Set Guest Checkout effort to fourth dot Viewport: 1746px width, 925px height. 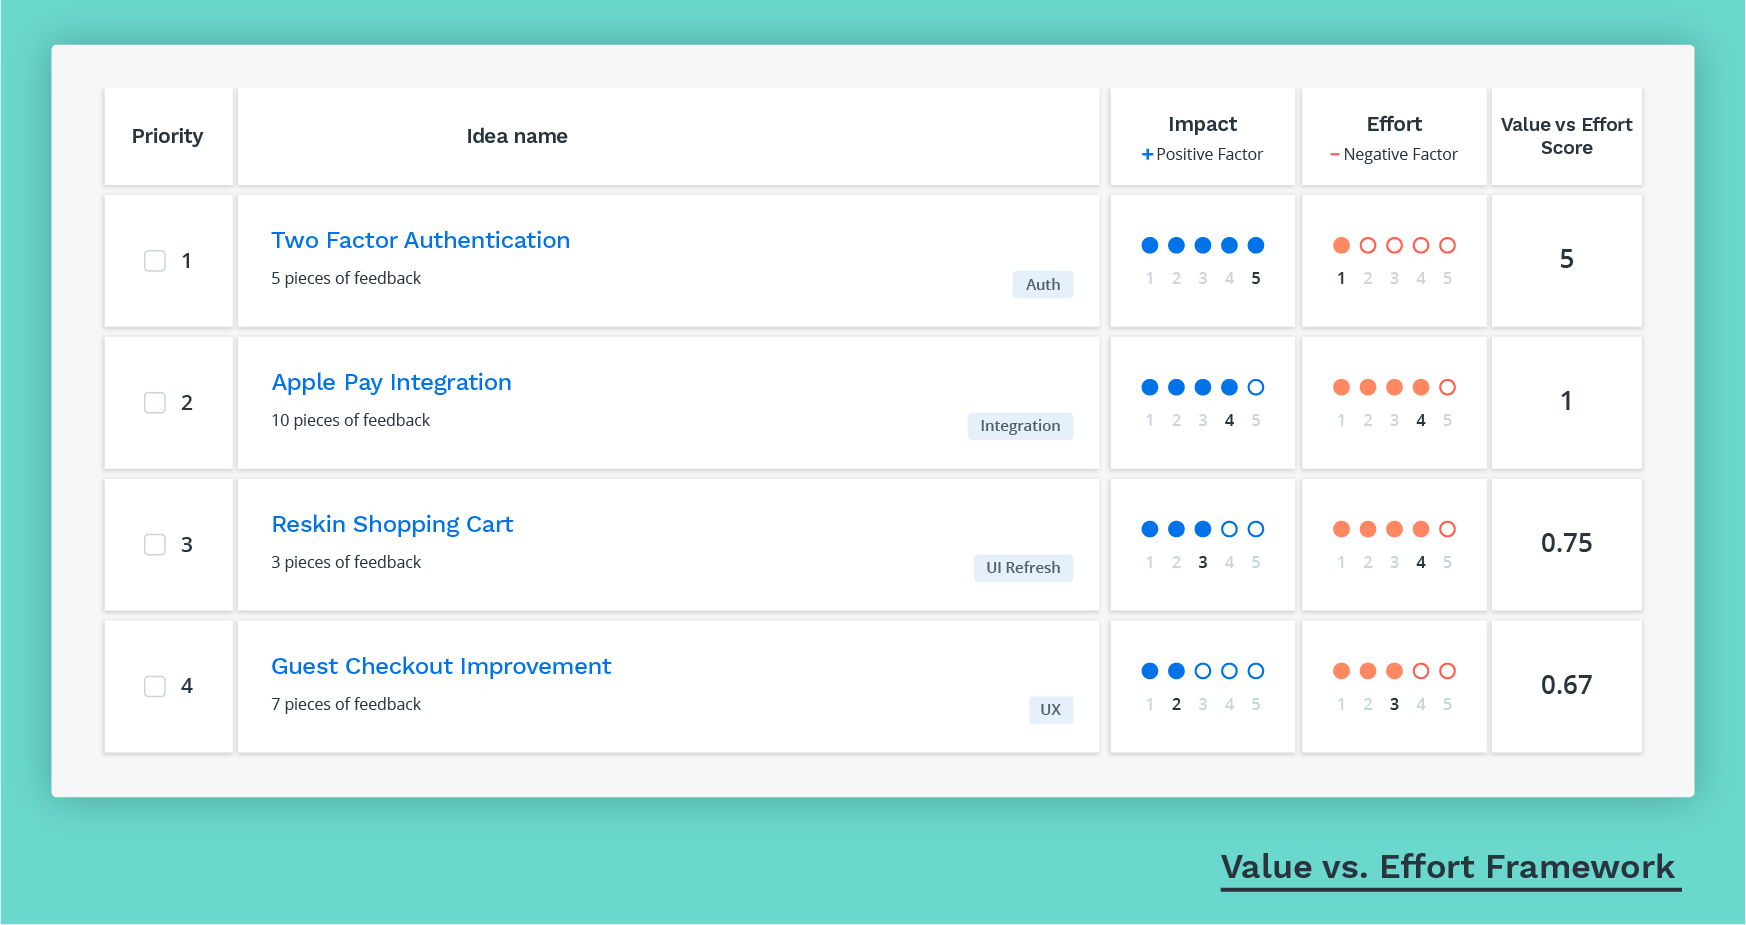[1421, 671]
